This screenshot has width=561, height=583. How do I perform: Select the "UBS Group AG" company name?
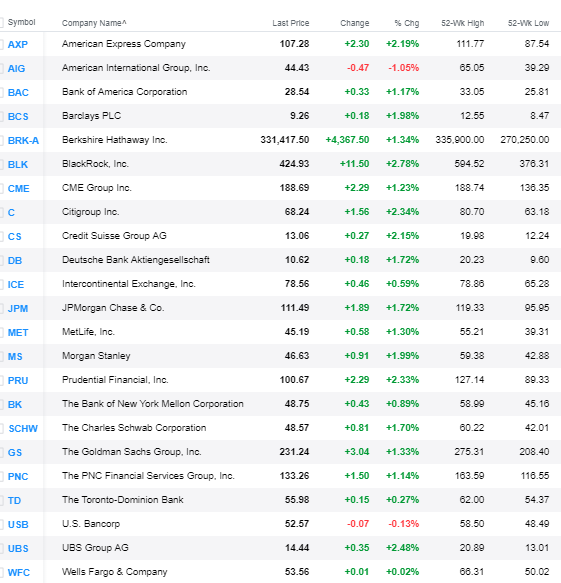click(x=95, y=548)
